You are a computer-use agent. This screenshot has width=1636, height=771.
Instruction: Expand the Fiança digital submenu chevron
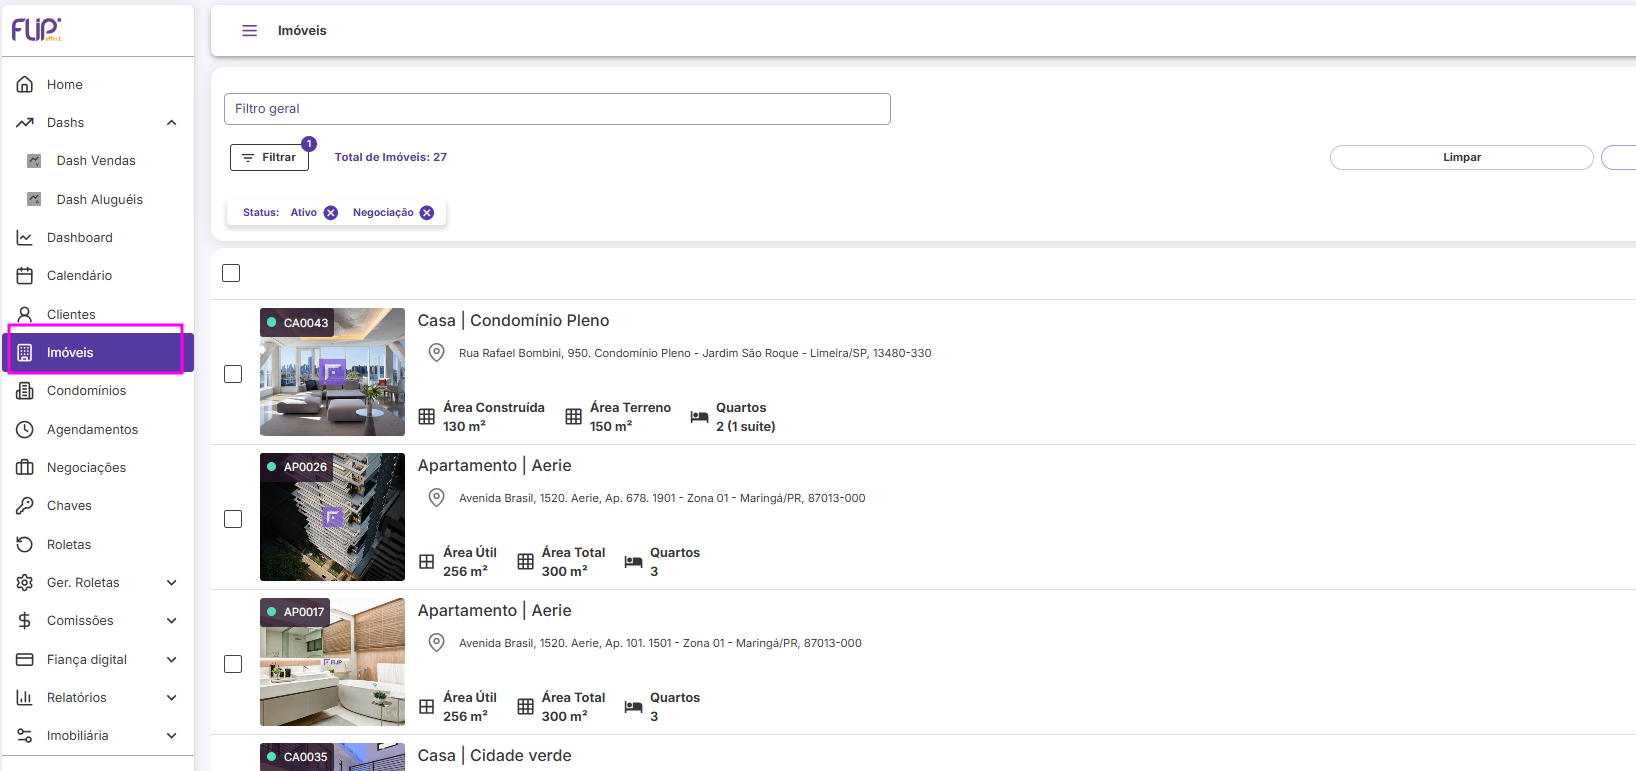(172, 660)
